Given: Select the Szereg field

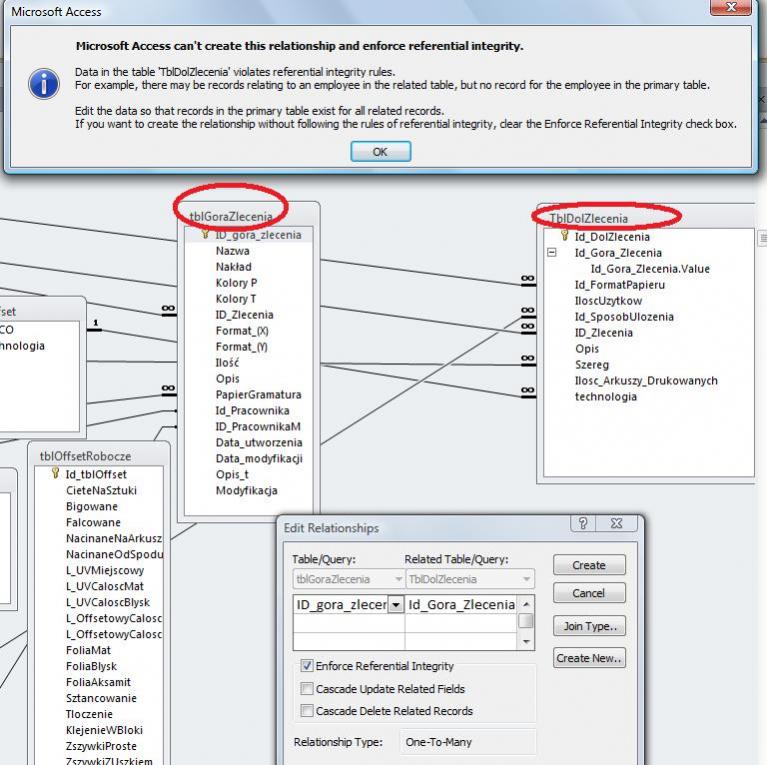Looking at the screenshot, I should tap(592, 365).
